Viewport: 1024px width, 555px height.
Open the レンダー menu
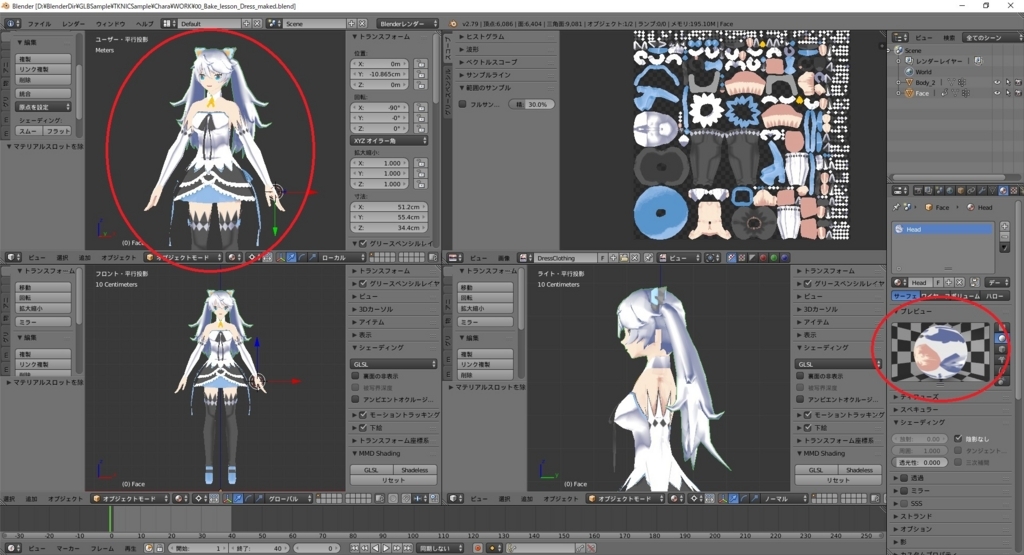[73, 24]
